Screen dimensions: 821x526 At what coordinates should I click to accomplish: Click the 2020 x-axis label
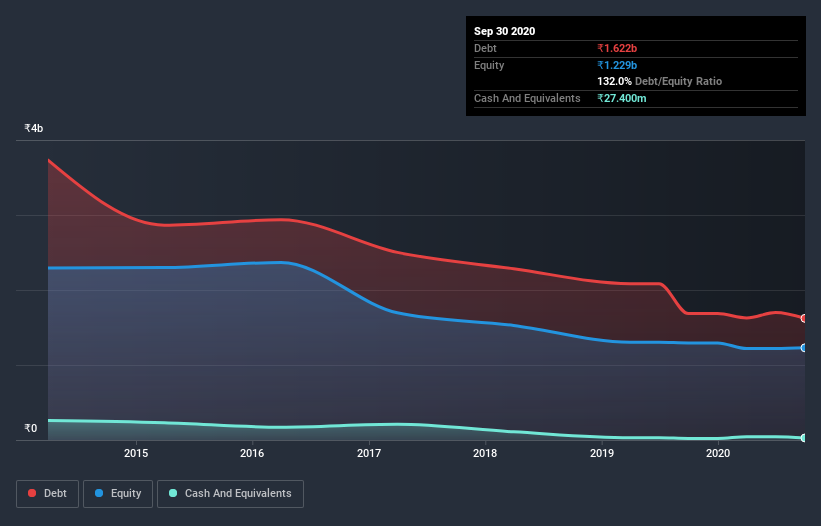pos(718,453)
